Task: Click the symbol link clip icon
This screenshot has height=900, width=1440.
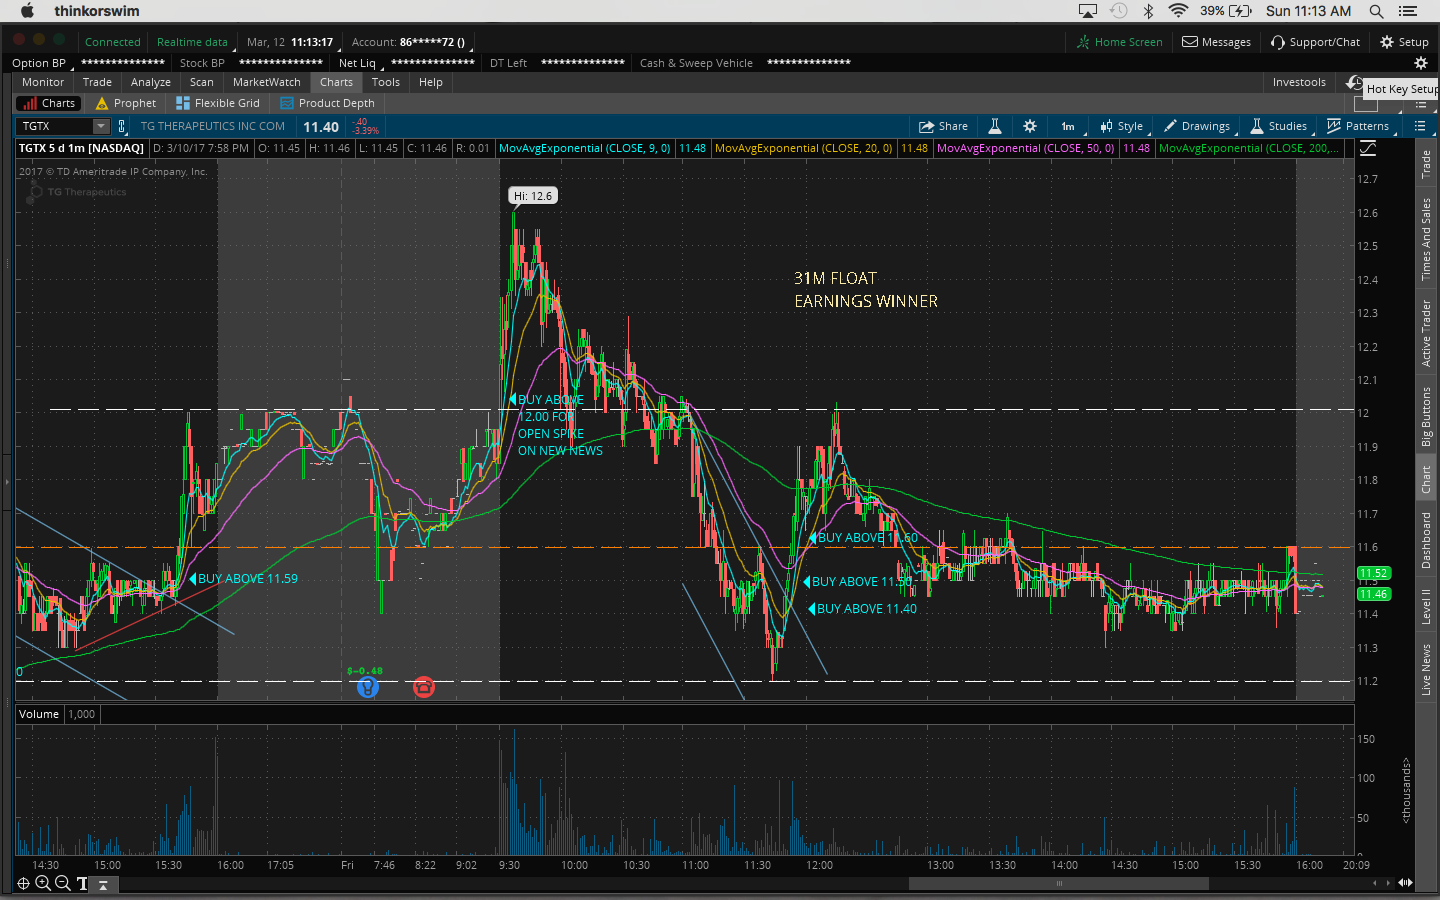Action: point(122,126)
